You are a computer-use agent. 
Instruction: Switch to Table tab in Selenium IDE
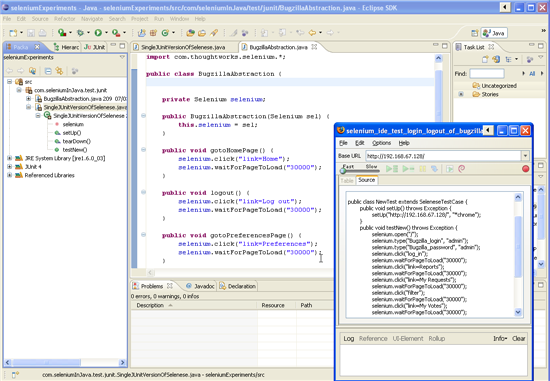click(x=347, y=181)
